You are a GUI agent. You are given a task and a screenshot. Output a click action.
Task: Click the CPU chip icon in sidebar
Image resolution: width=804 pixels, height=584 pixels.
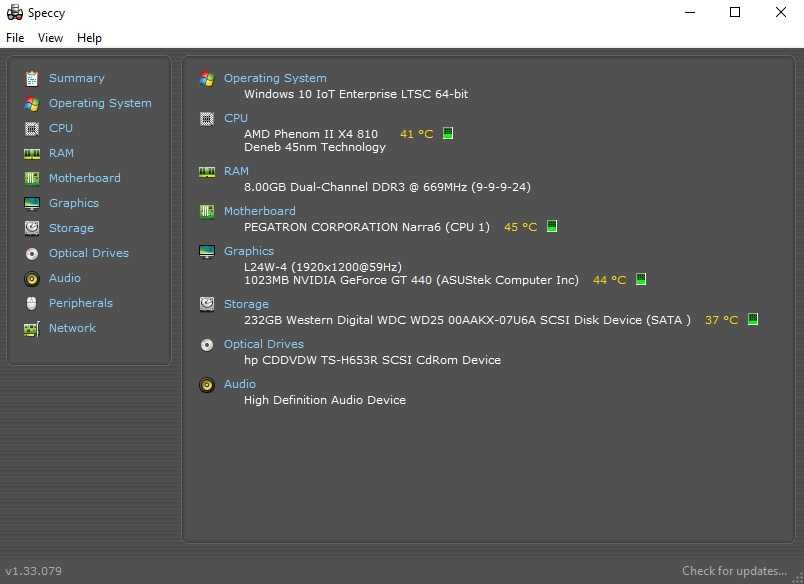(32, 128)
